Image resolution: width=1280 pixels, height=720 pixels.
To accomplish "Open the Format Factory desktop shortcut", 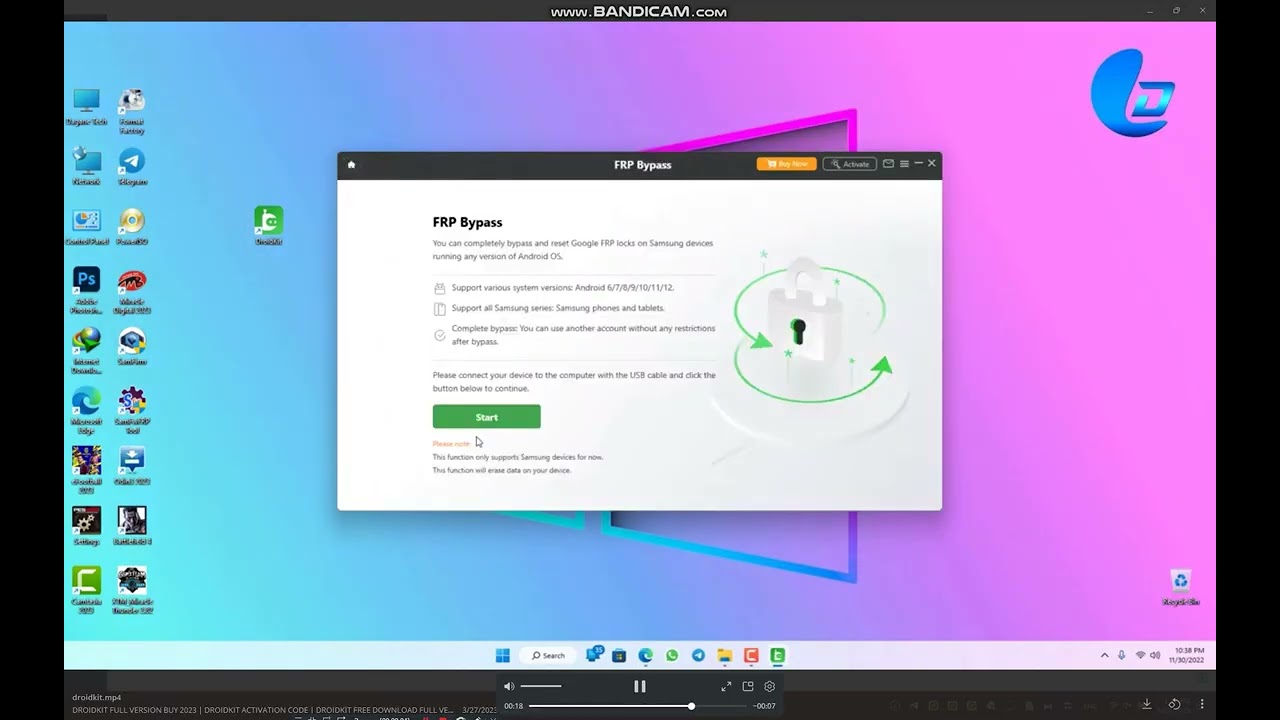I will pyautogui.click(x=132, y=110).
